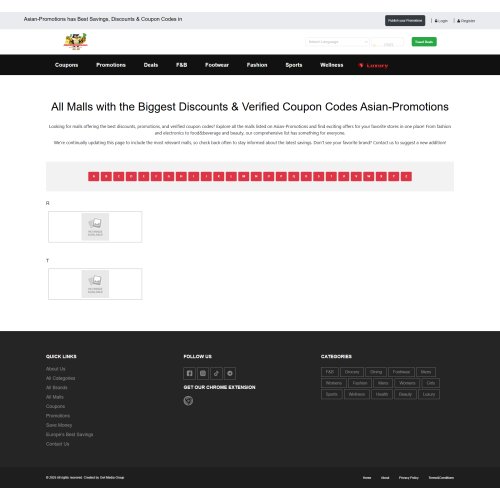Select Fashion tag in footer Categories
The image size is (500, 500).
(x=360, y=383)
